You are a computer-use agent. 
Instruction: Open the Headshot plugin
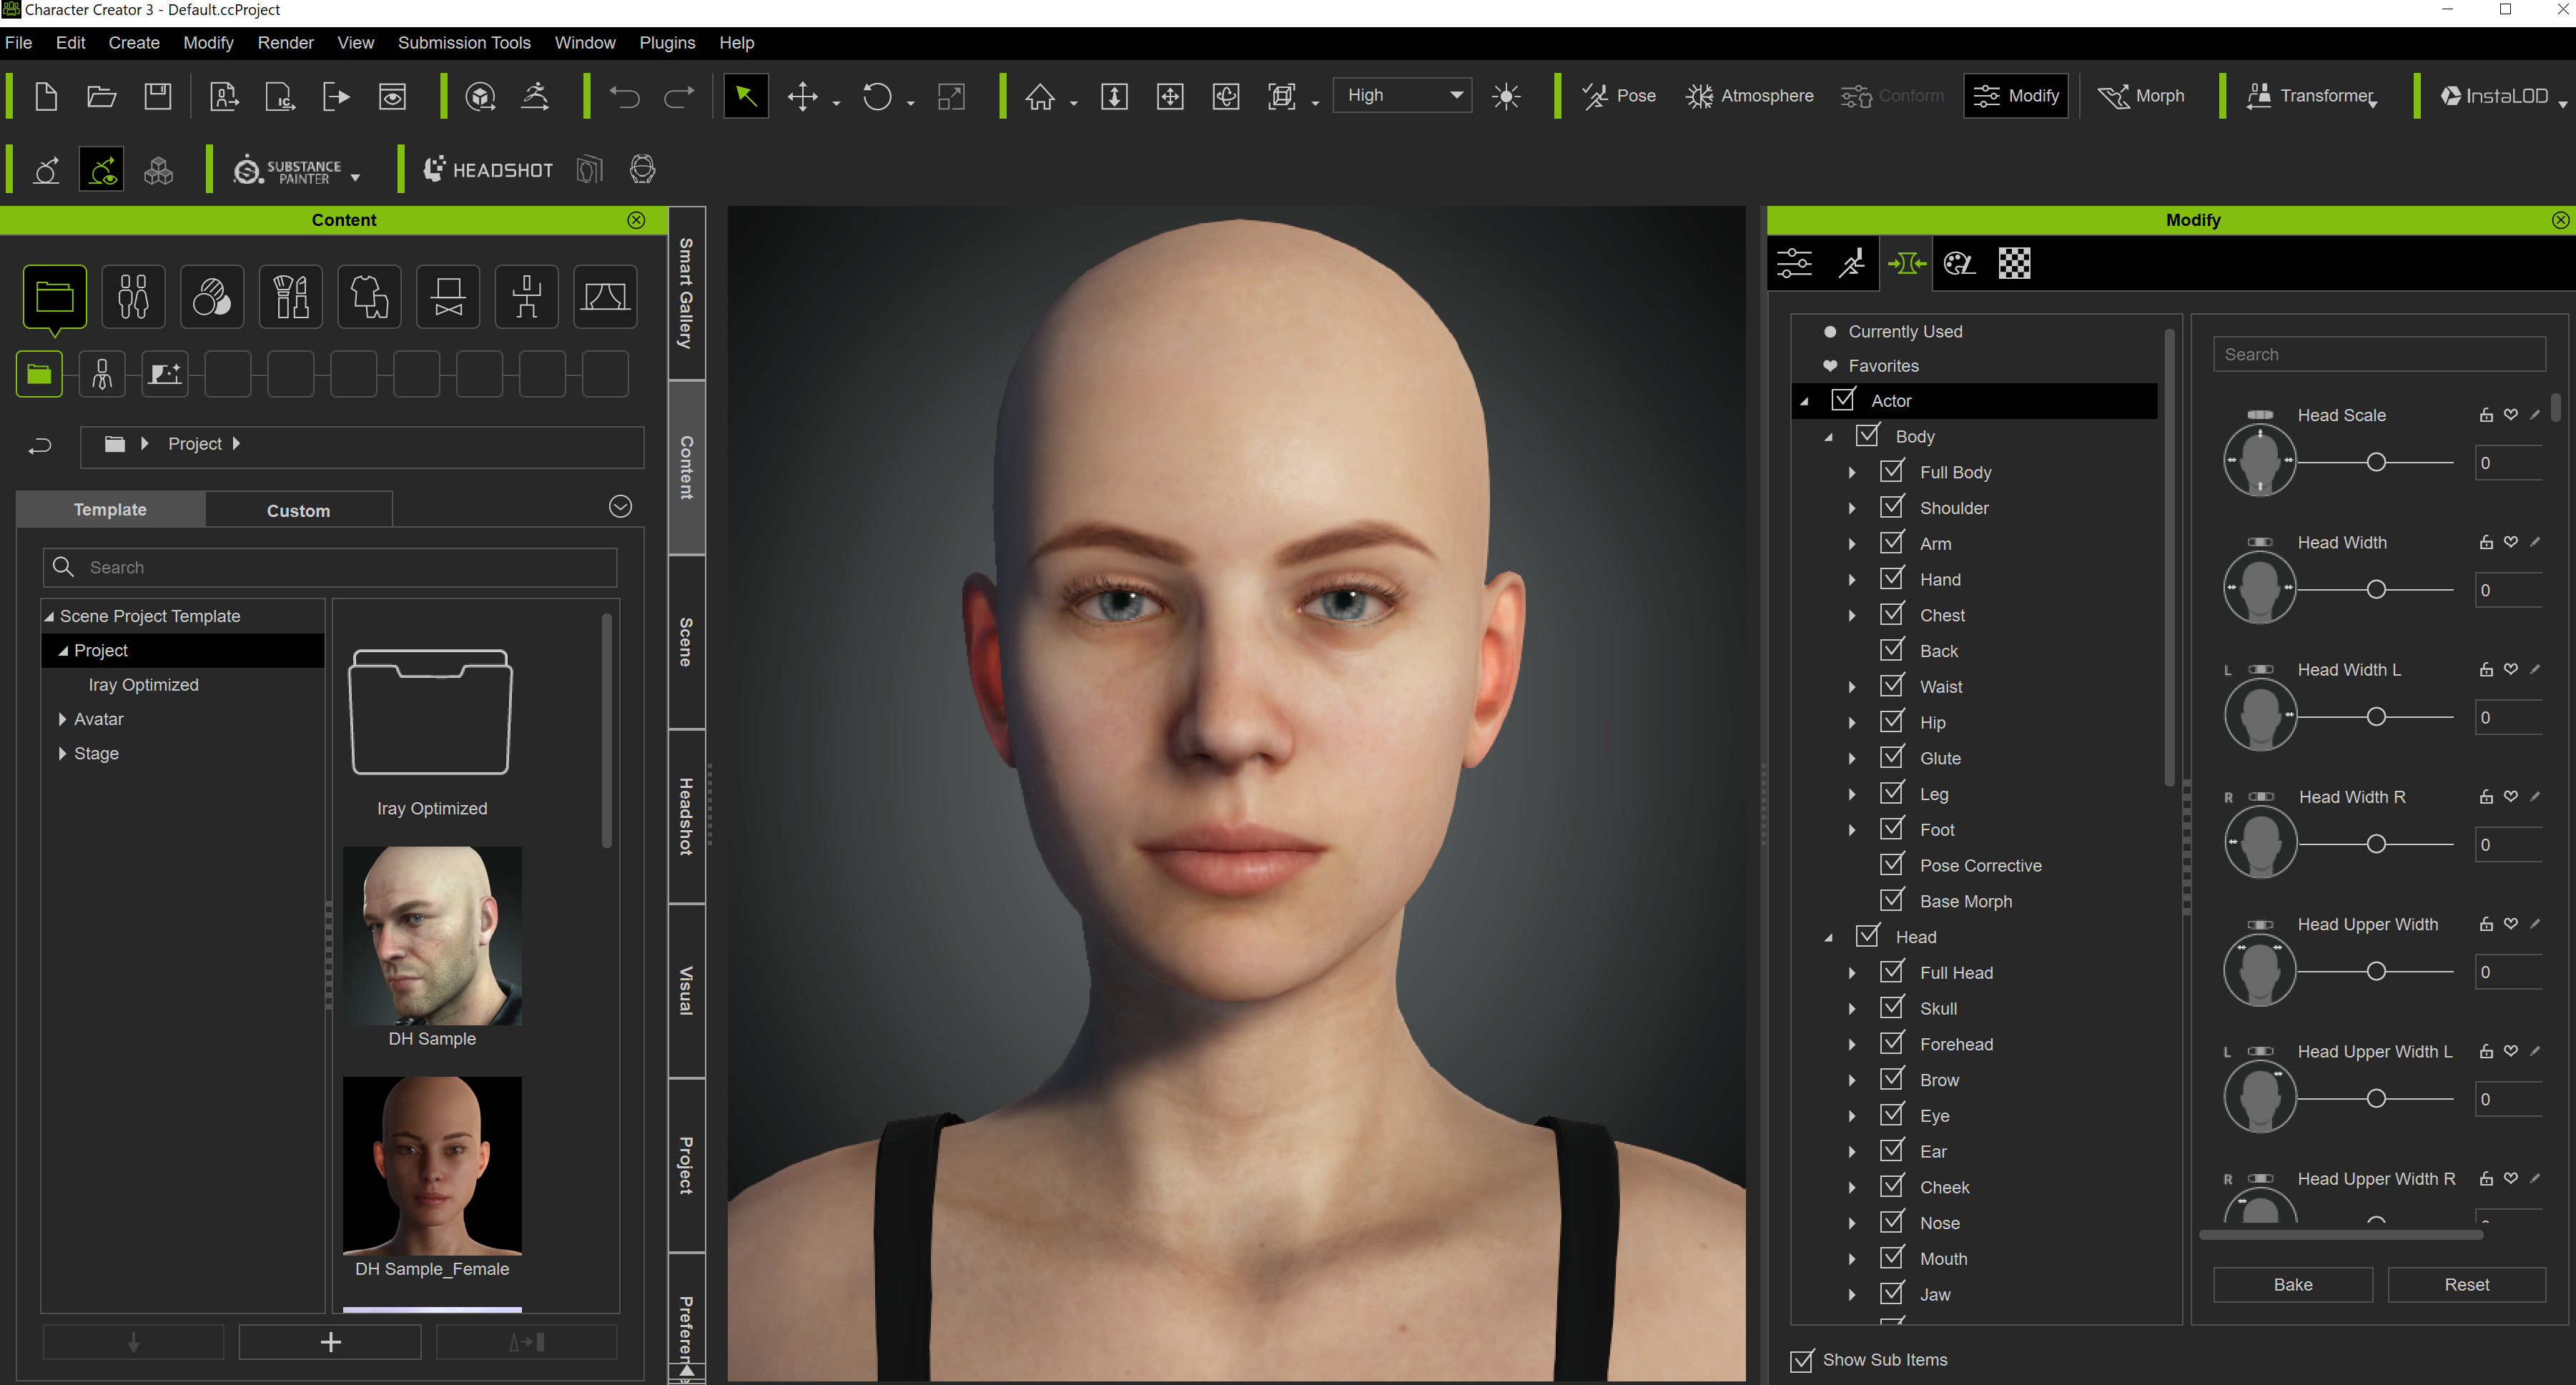tap(488, 170)
